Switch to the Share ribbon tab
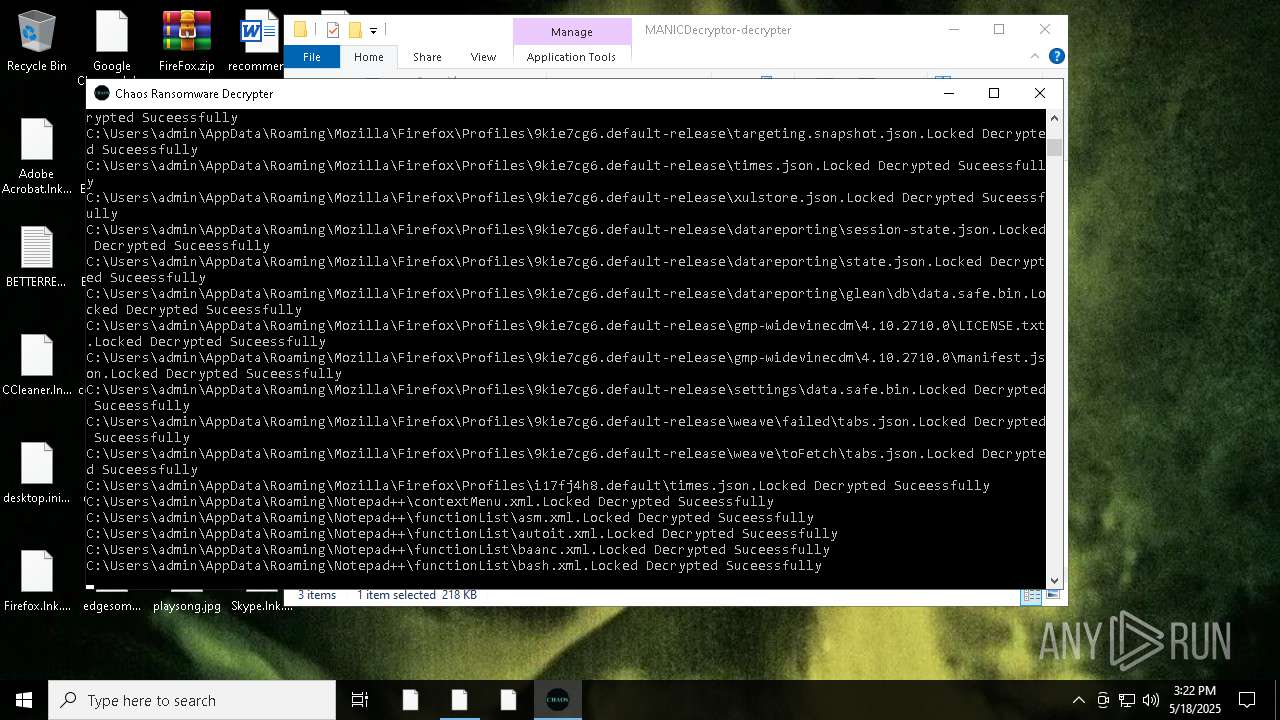Screen dimensions: 1280x720 point(427,57)
